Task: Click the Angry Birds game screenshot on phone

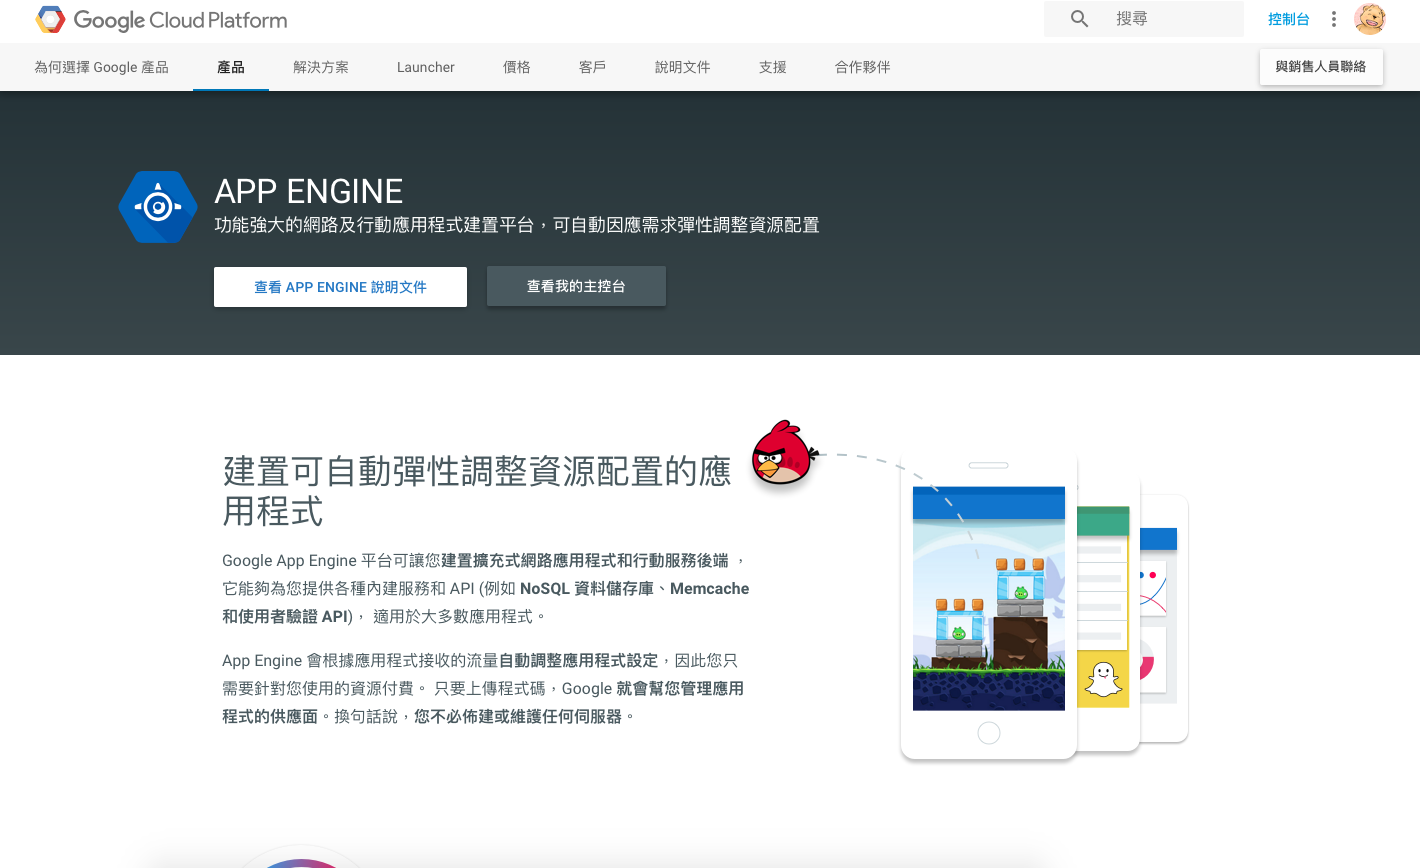Action: pyautogui.click(x=989, y=599)
